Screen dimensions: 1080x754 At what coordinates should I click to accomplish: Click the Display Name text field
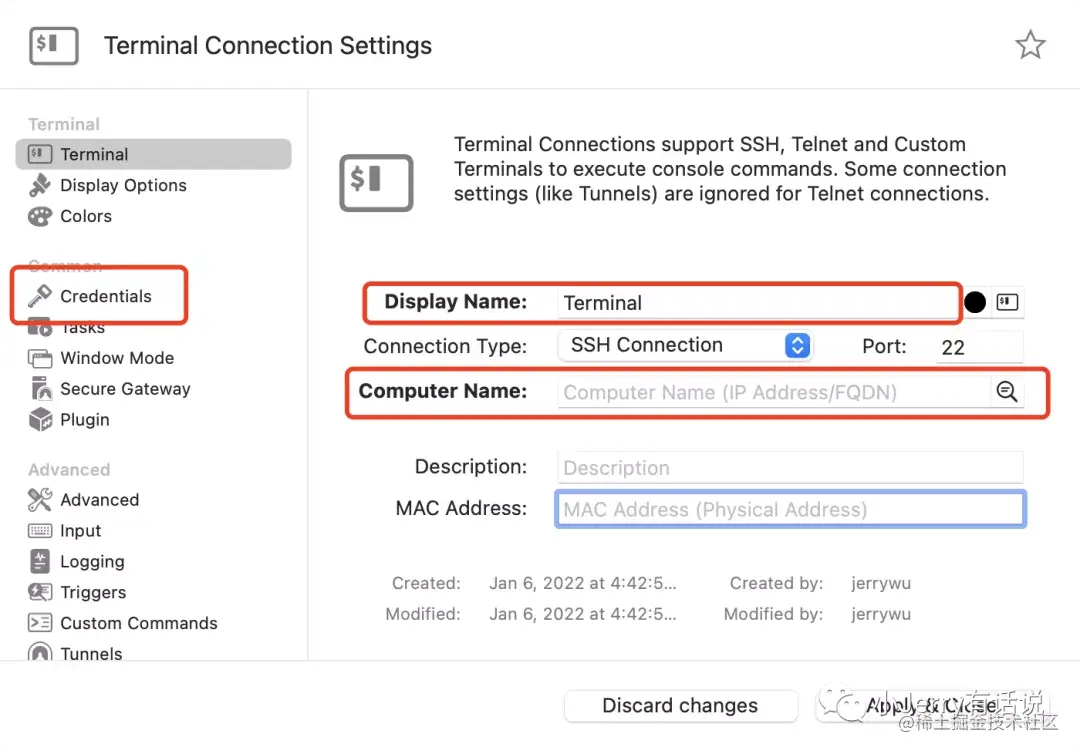(756, 303)
